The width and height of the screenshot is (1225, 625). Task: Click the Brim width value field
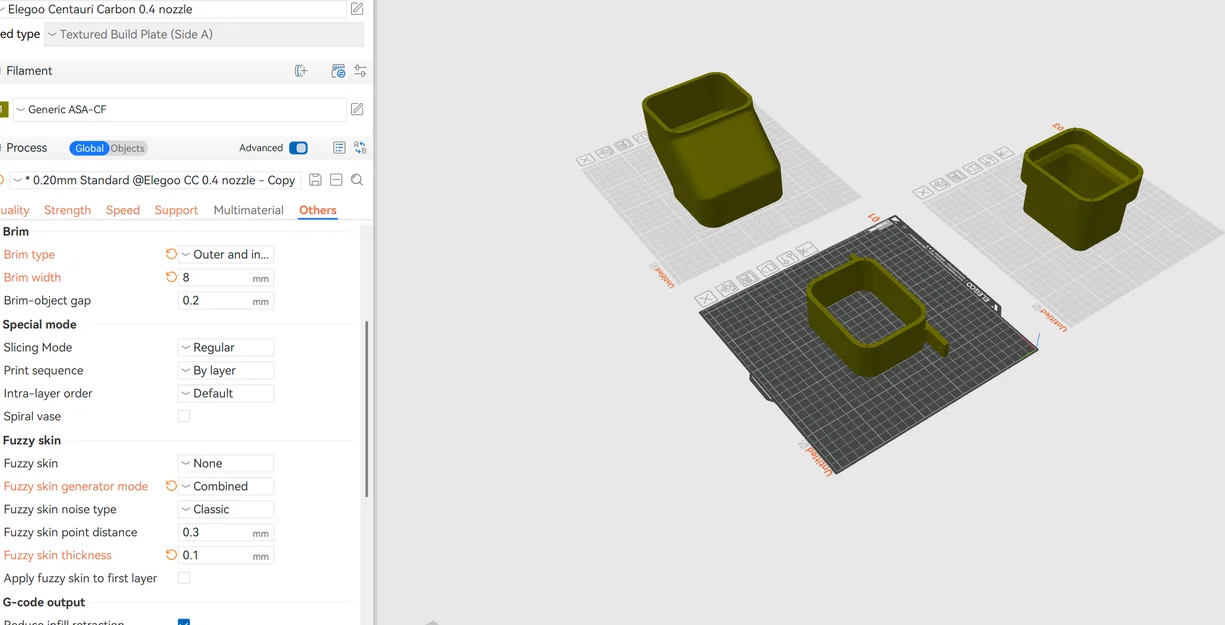226,277
